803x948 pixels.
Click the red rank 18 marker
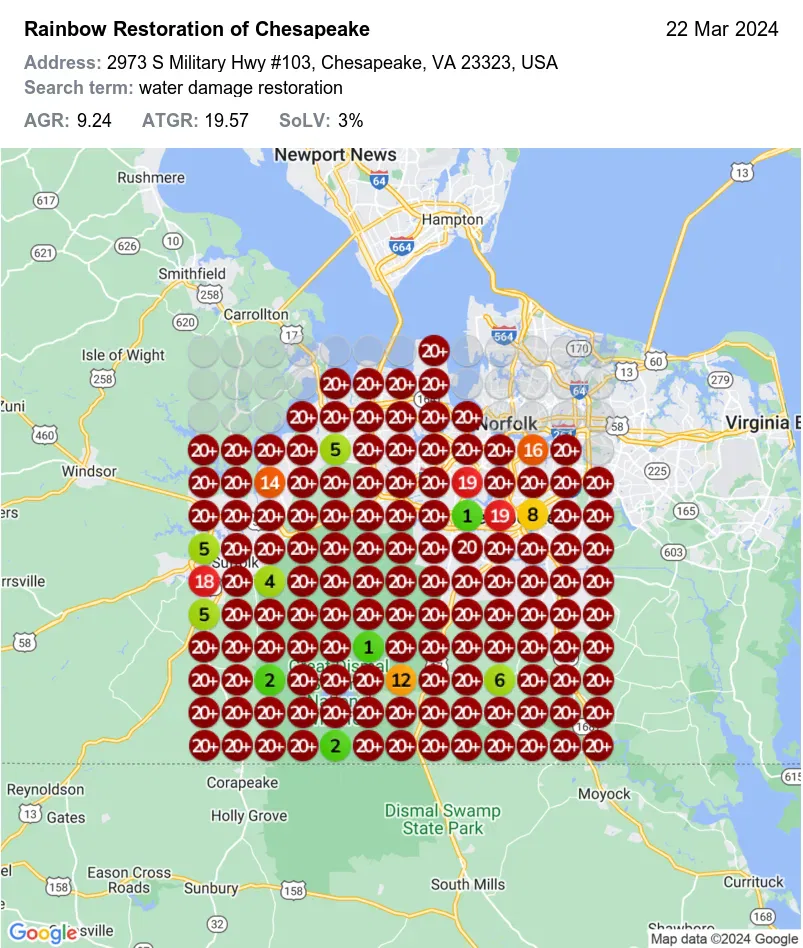[x=204, y=582]
